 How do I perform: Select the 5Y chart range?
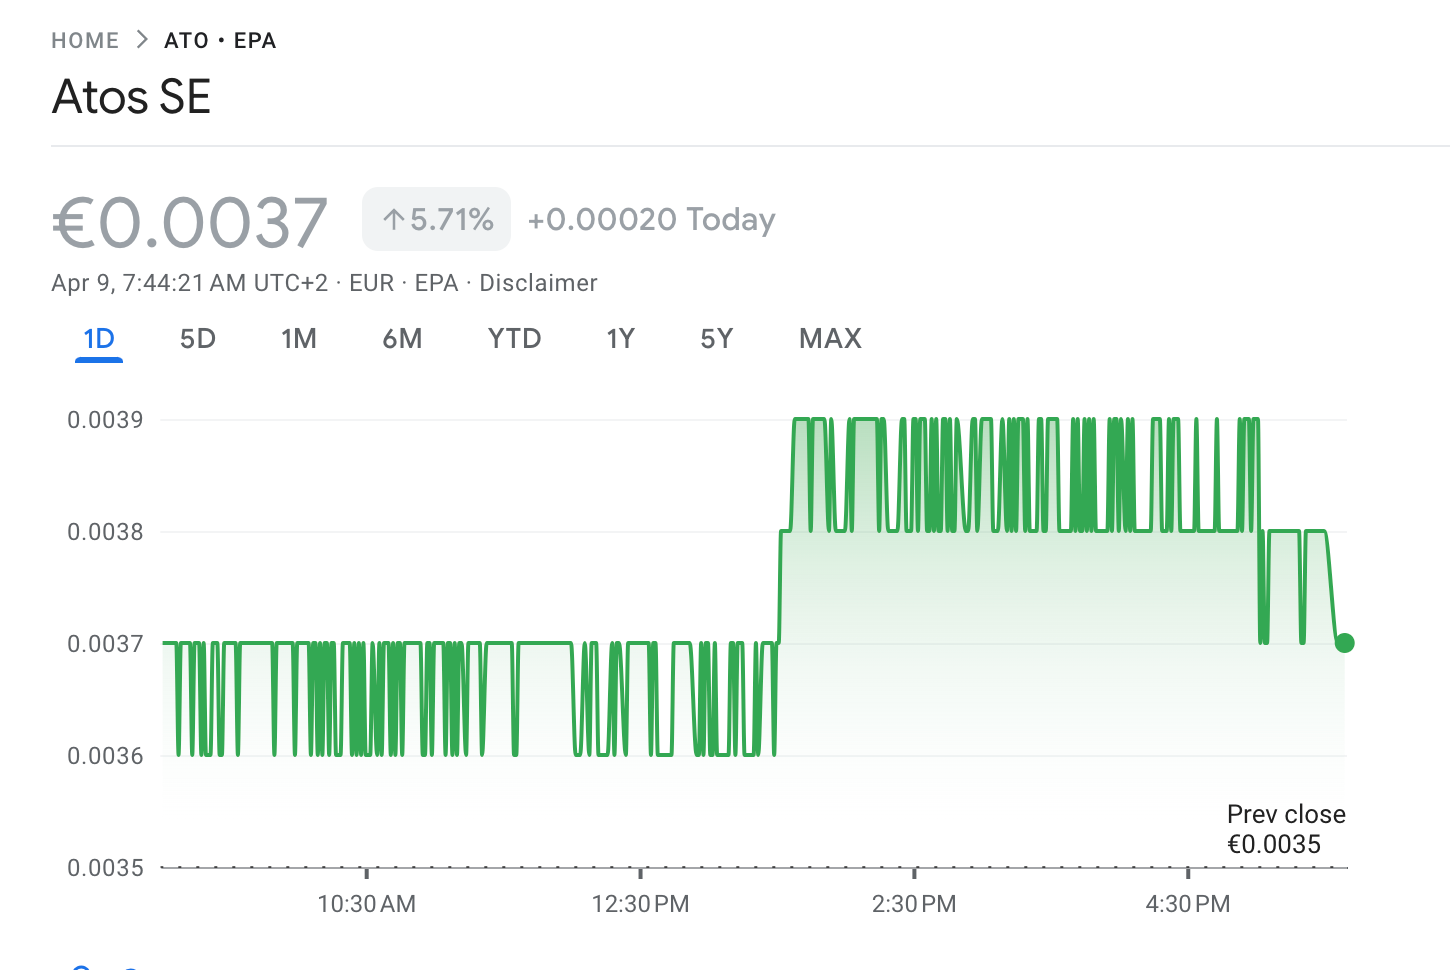(x=717, y=339)
